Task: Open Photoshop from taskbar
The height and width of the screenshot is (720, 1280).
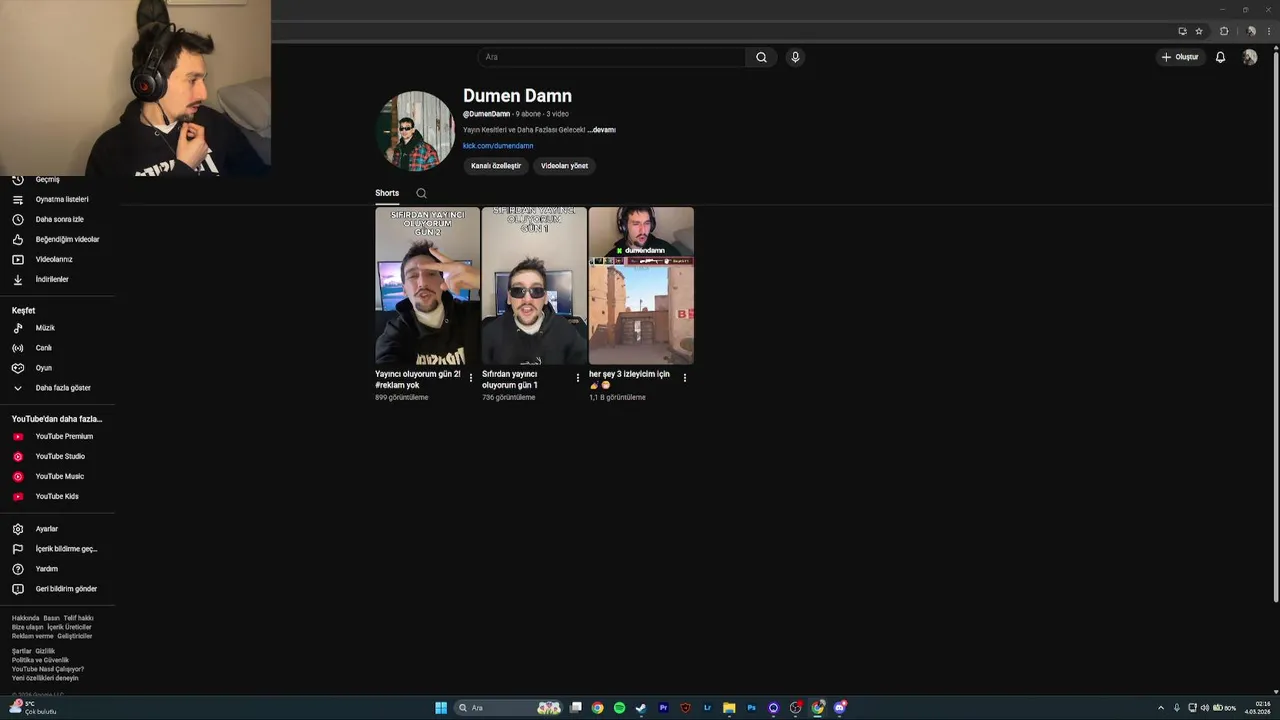Action: coord(751,708)
